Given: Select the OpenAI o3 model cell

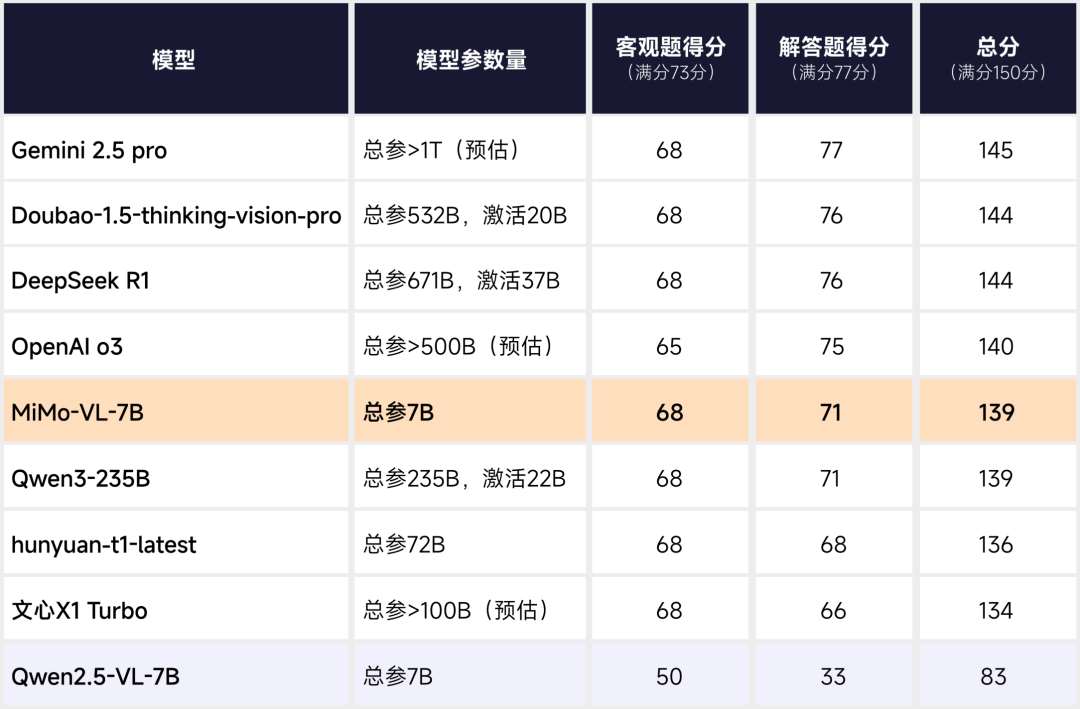Looking at the screenshot, I should point(176,345).
